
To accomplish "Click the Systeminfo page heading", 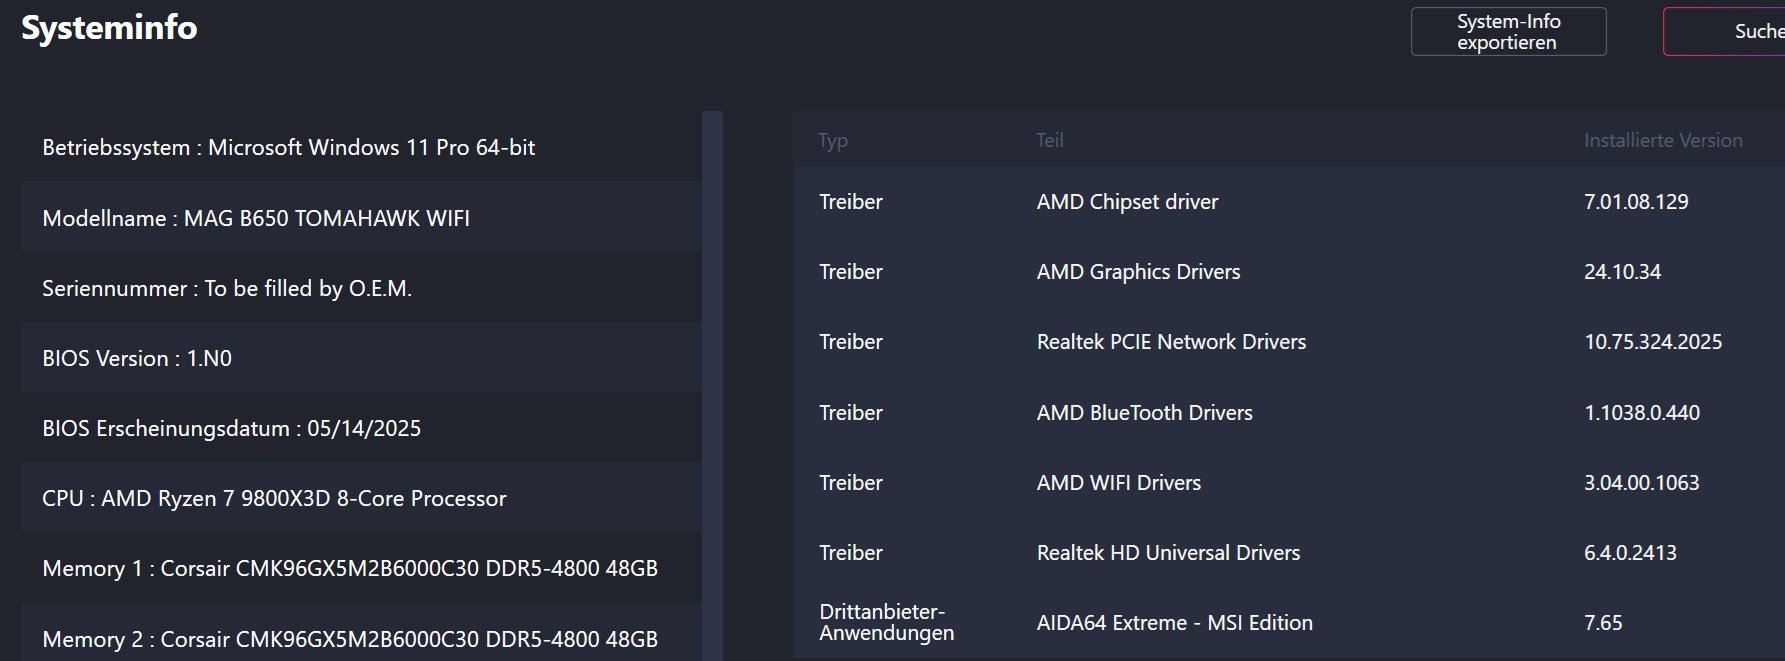I will [109, 28].
